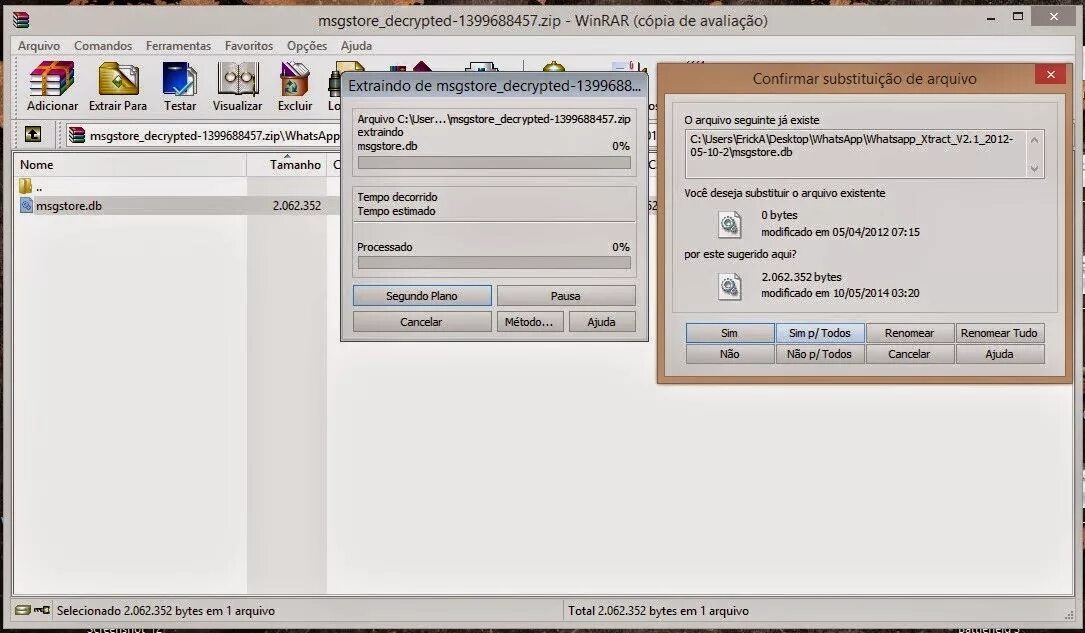Click Sim to replace the file
Screen dimensions: 1085x633
pos(729,333)
